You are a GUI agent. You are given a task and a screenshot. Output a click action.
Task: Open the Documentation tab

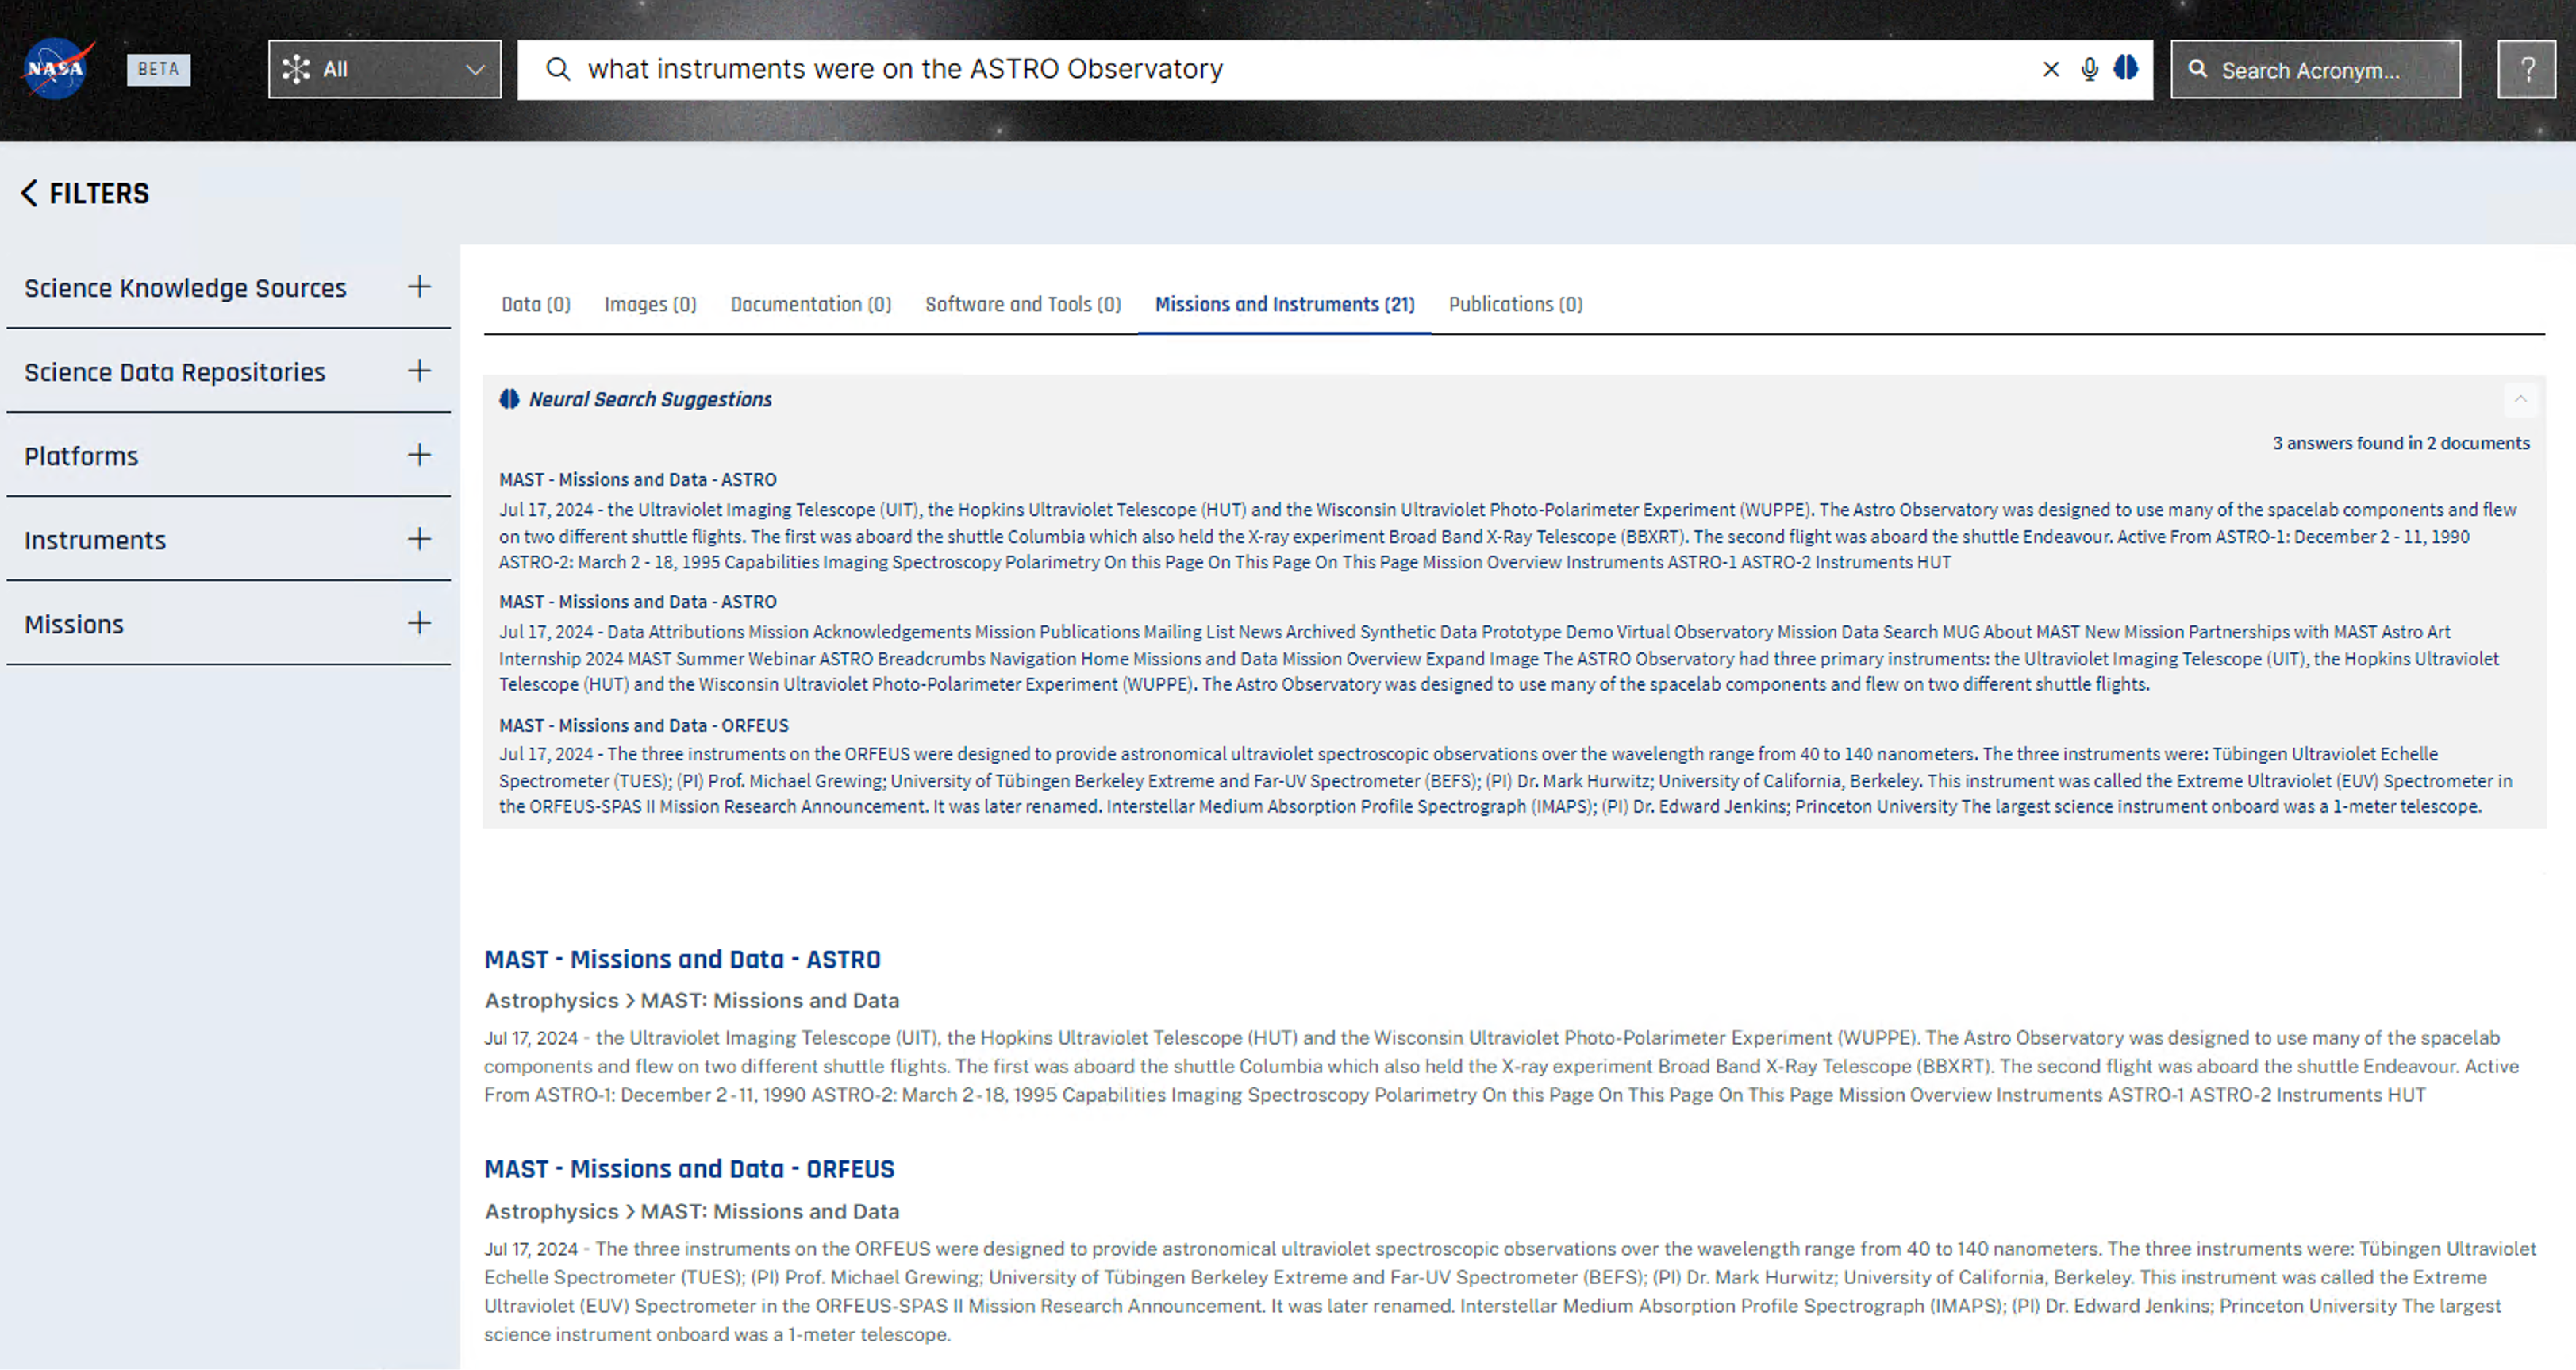click(810, 304)
